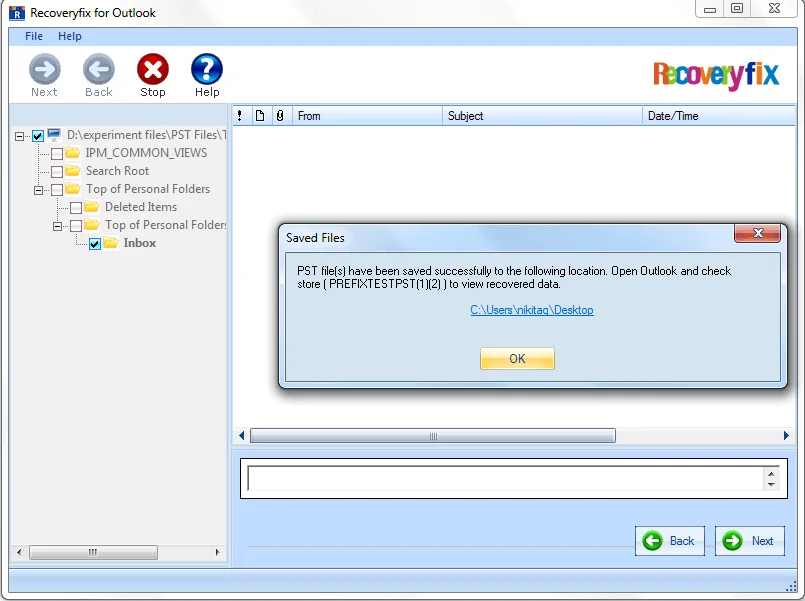Select the Search Root tree label
The image size is (805, 601).
[118, 171]
